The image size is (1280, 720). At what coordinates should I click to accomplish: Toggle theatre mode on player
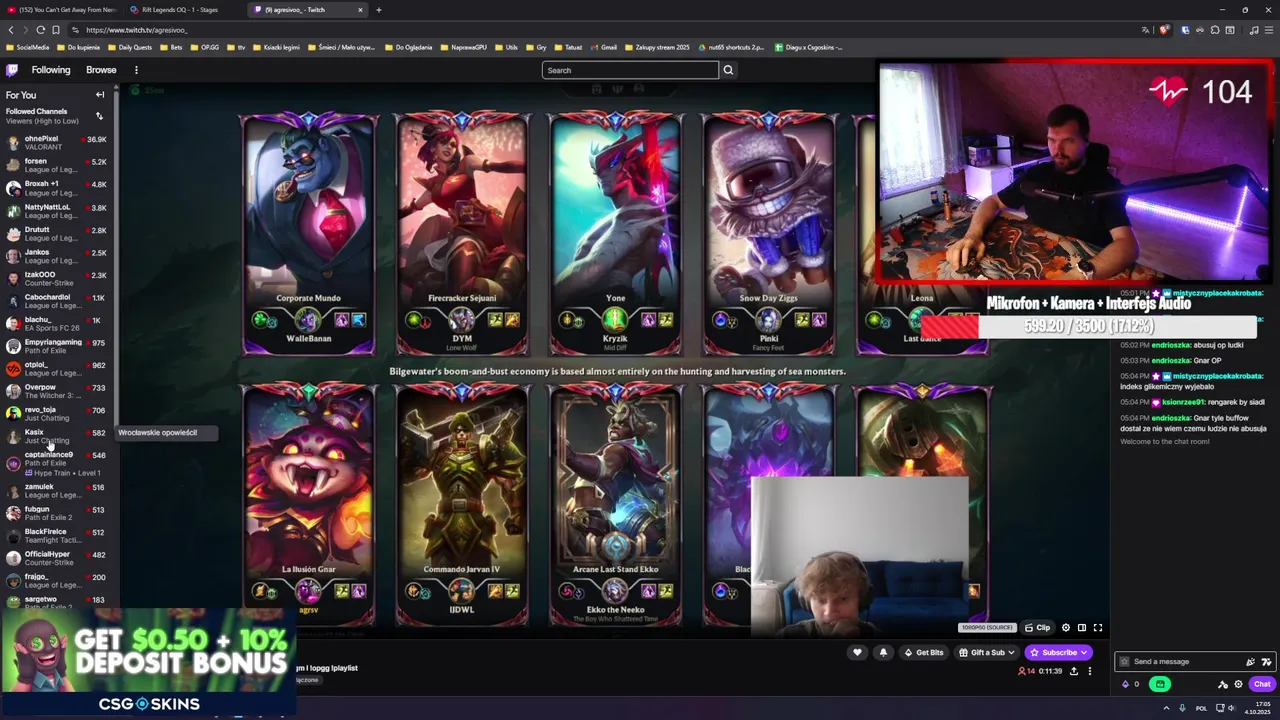coord(1081,628)
